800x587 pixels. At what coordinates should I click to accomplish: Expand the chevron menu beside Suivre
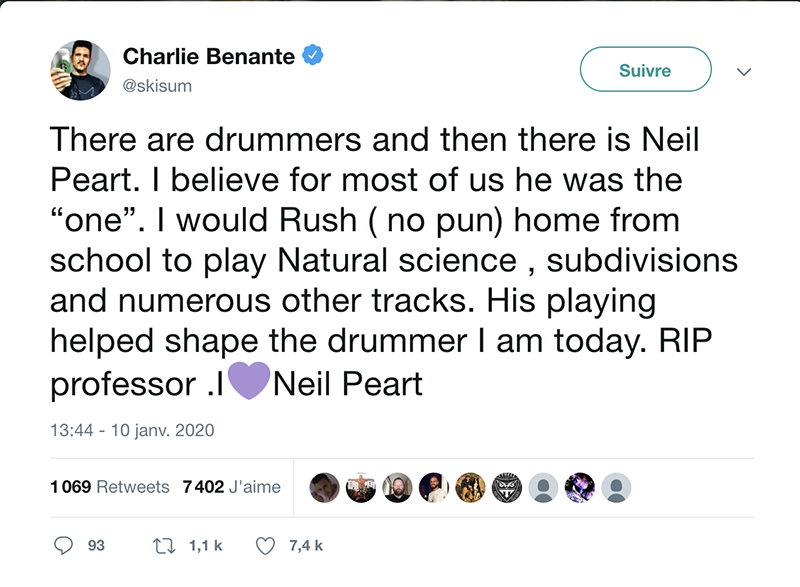743,71
